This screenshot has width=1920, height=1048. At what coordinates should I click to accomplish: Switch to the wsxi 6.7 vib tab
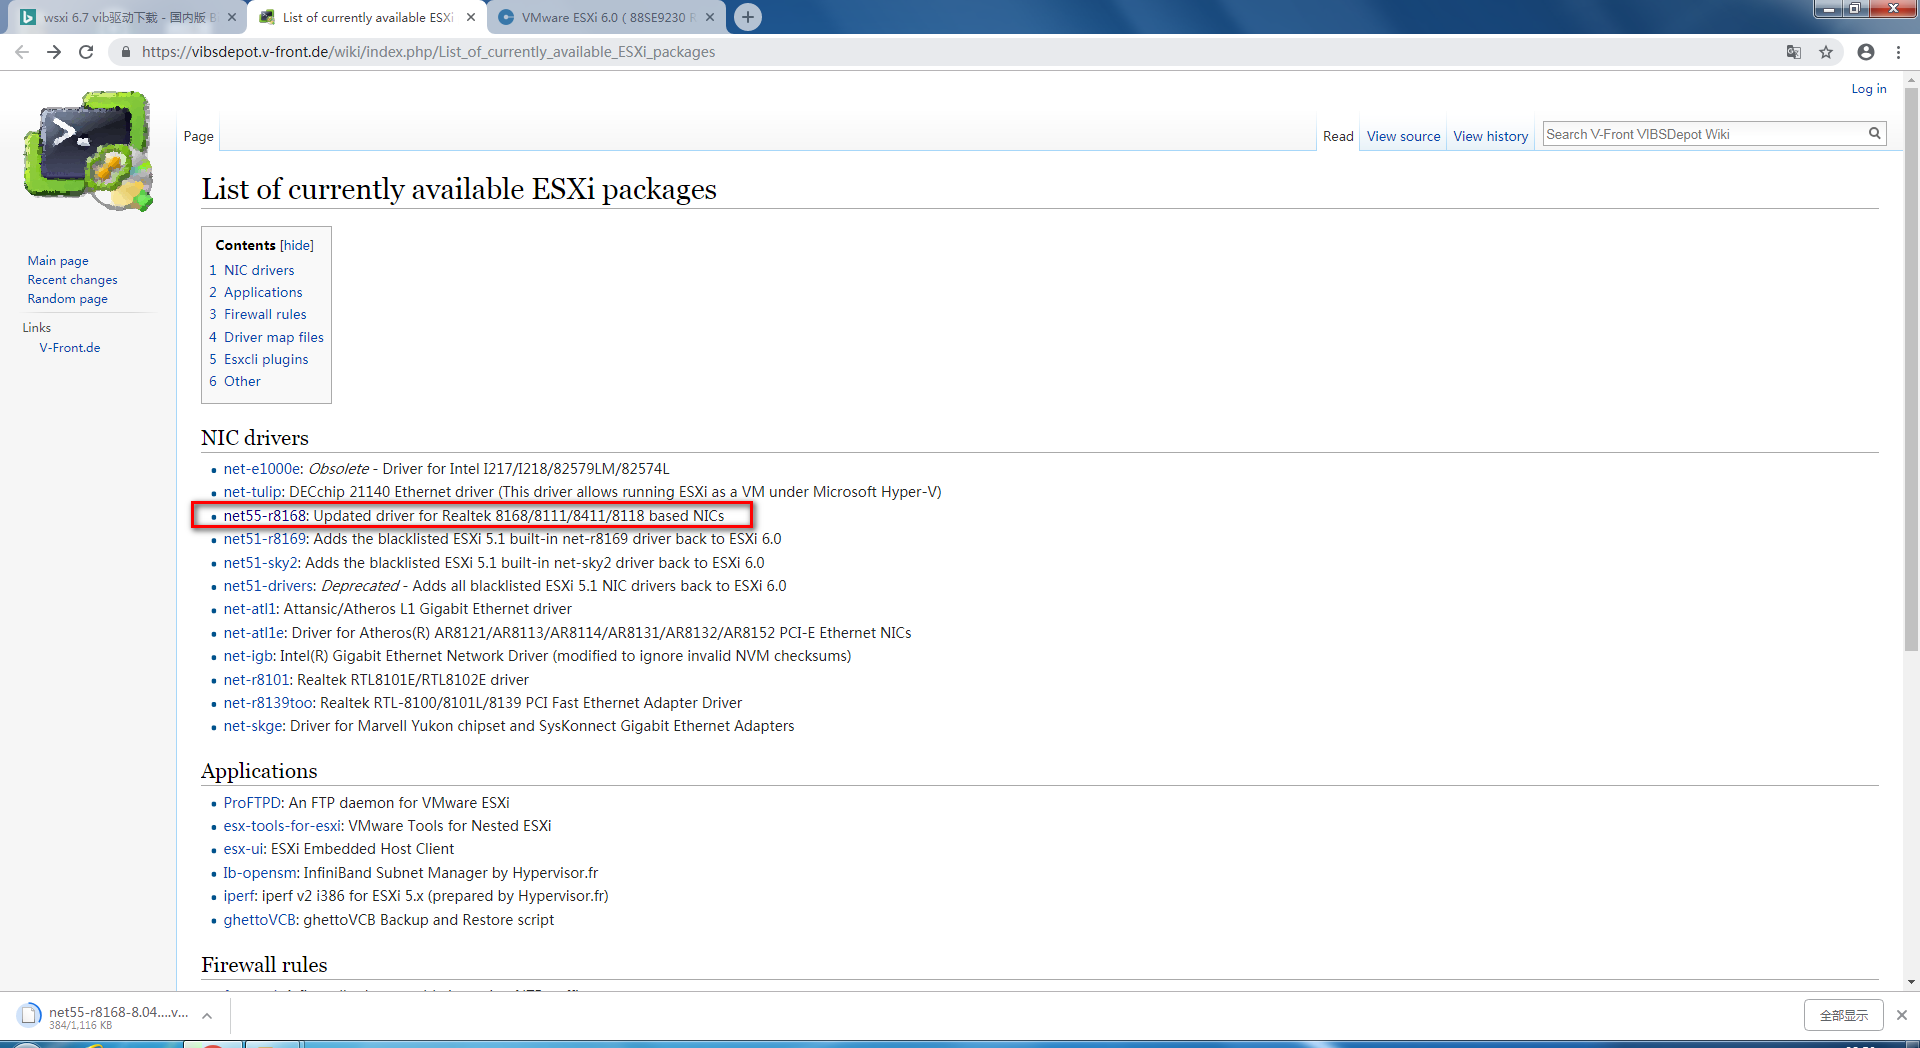(x=125, y=17)
